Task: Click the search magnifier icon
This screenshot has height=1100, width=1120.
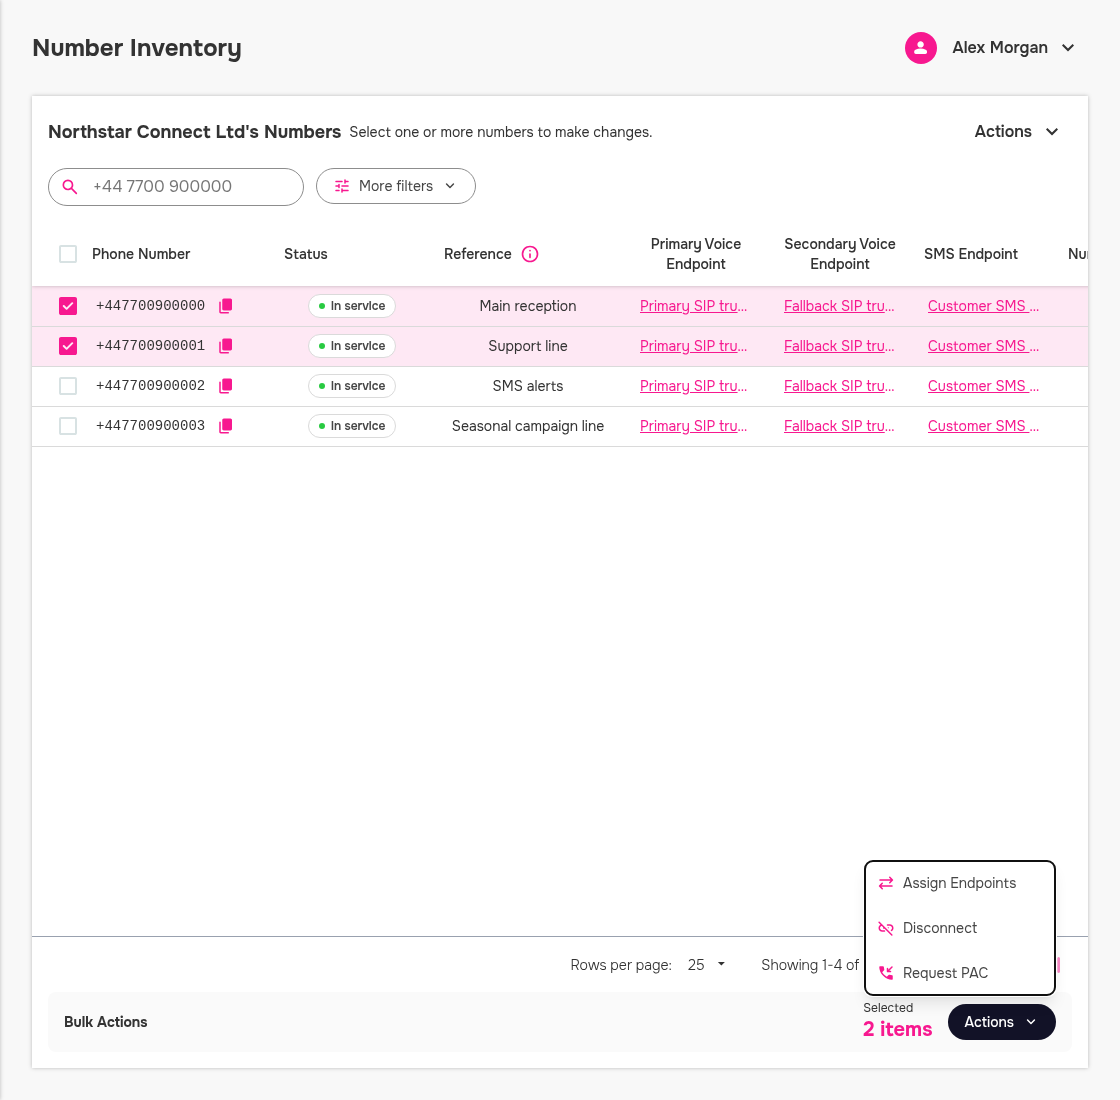Action: tap(70, 186)
